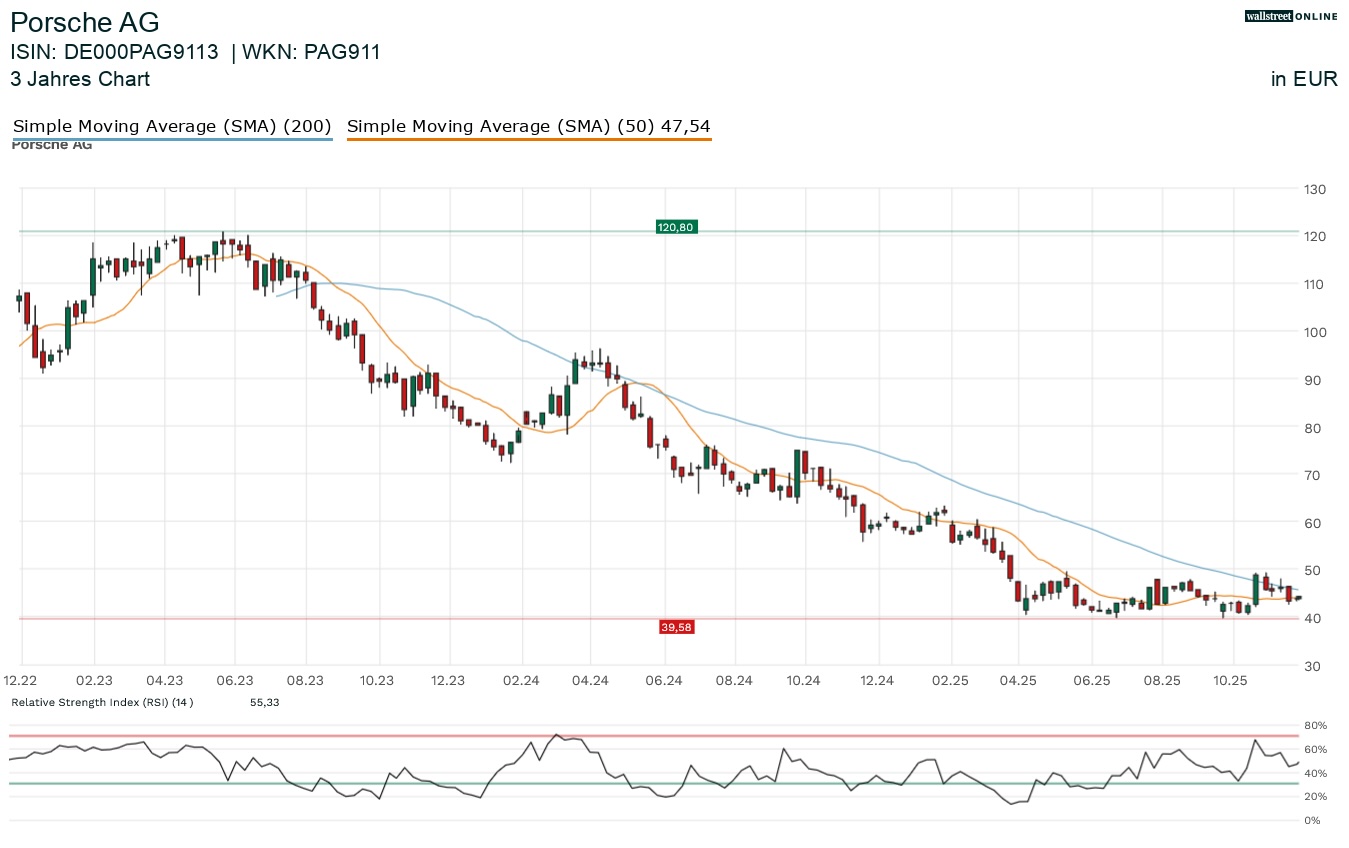
Task: Click the blue line under SMA (200)
Action: coord(172,140)
